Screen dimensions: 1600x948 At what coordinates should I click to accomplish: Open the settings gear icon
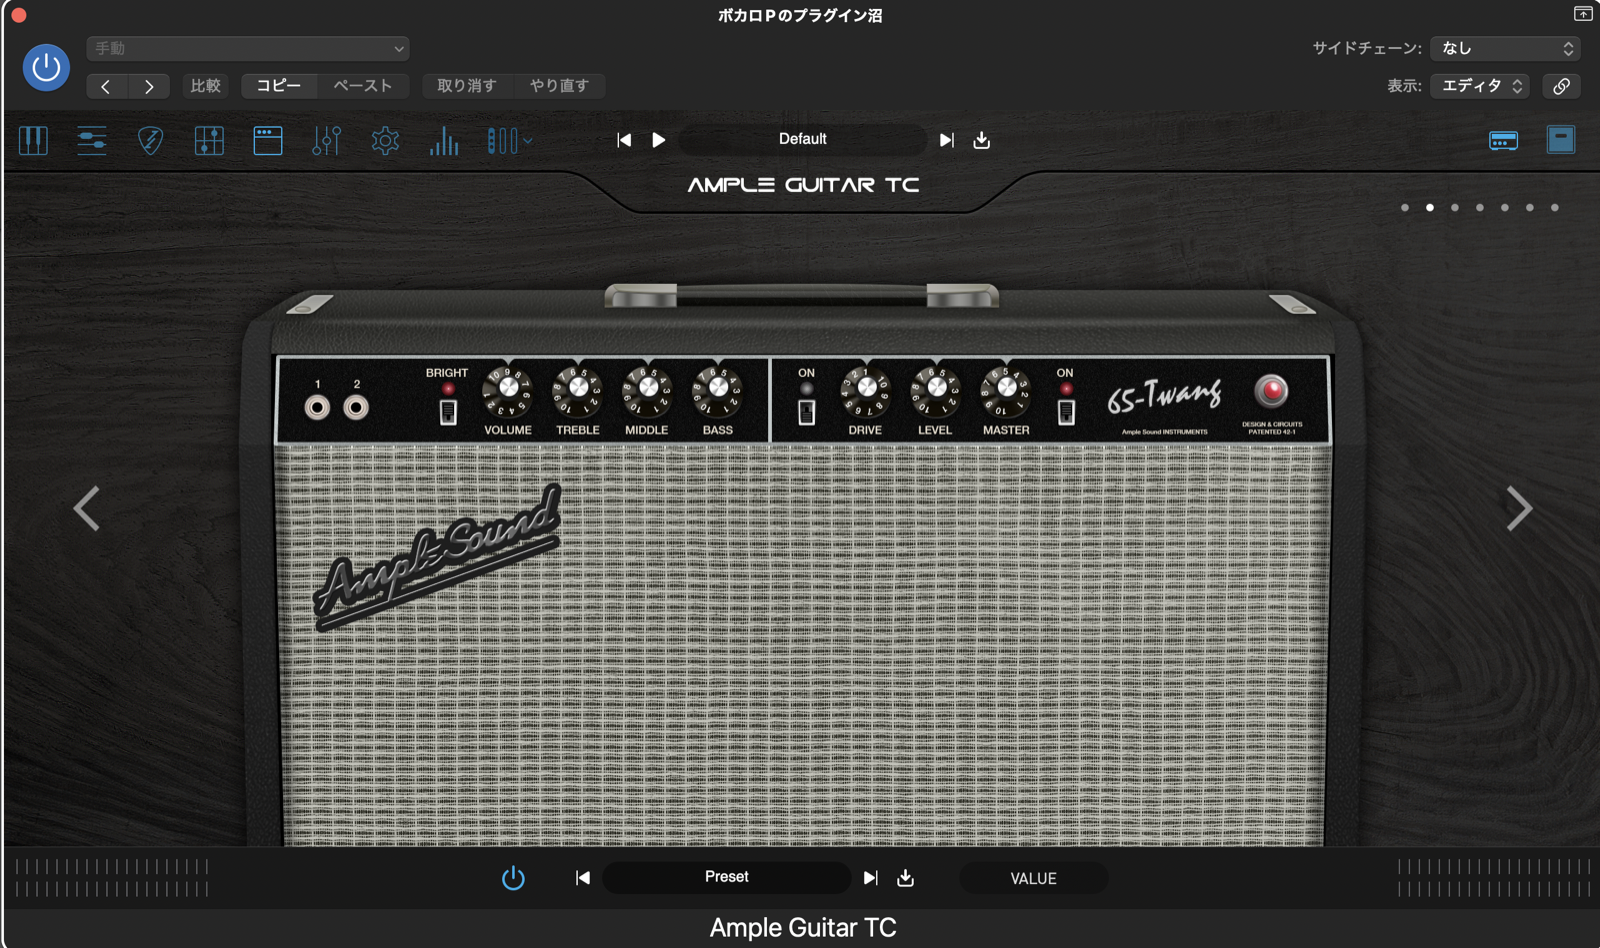click(x=385, y=140)
